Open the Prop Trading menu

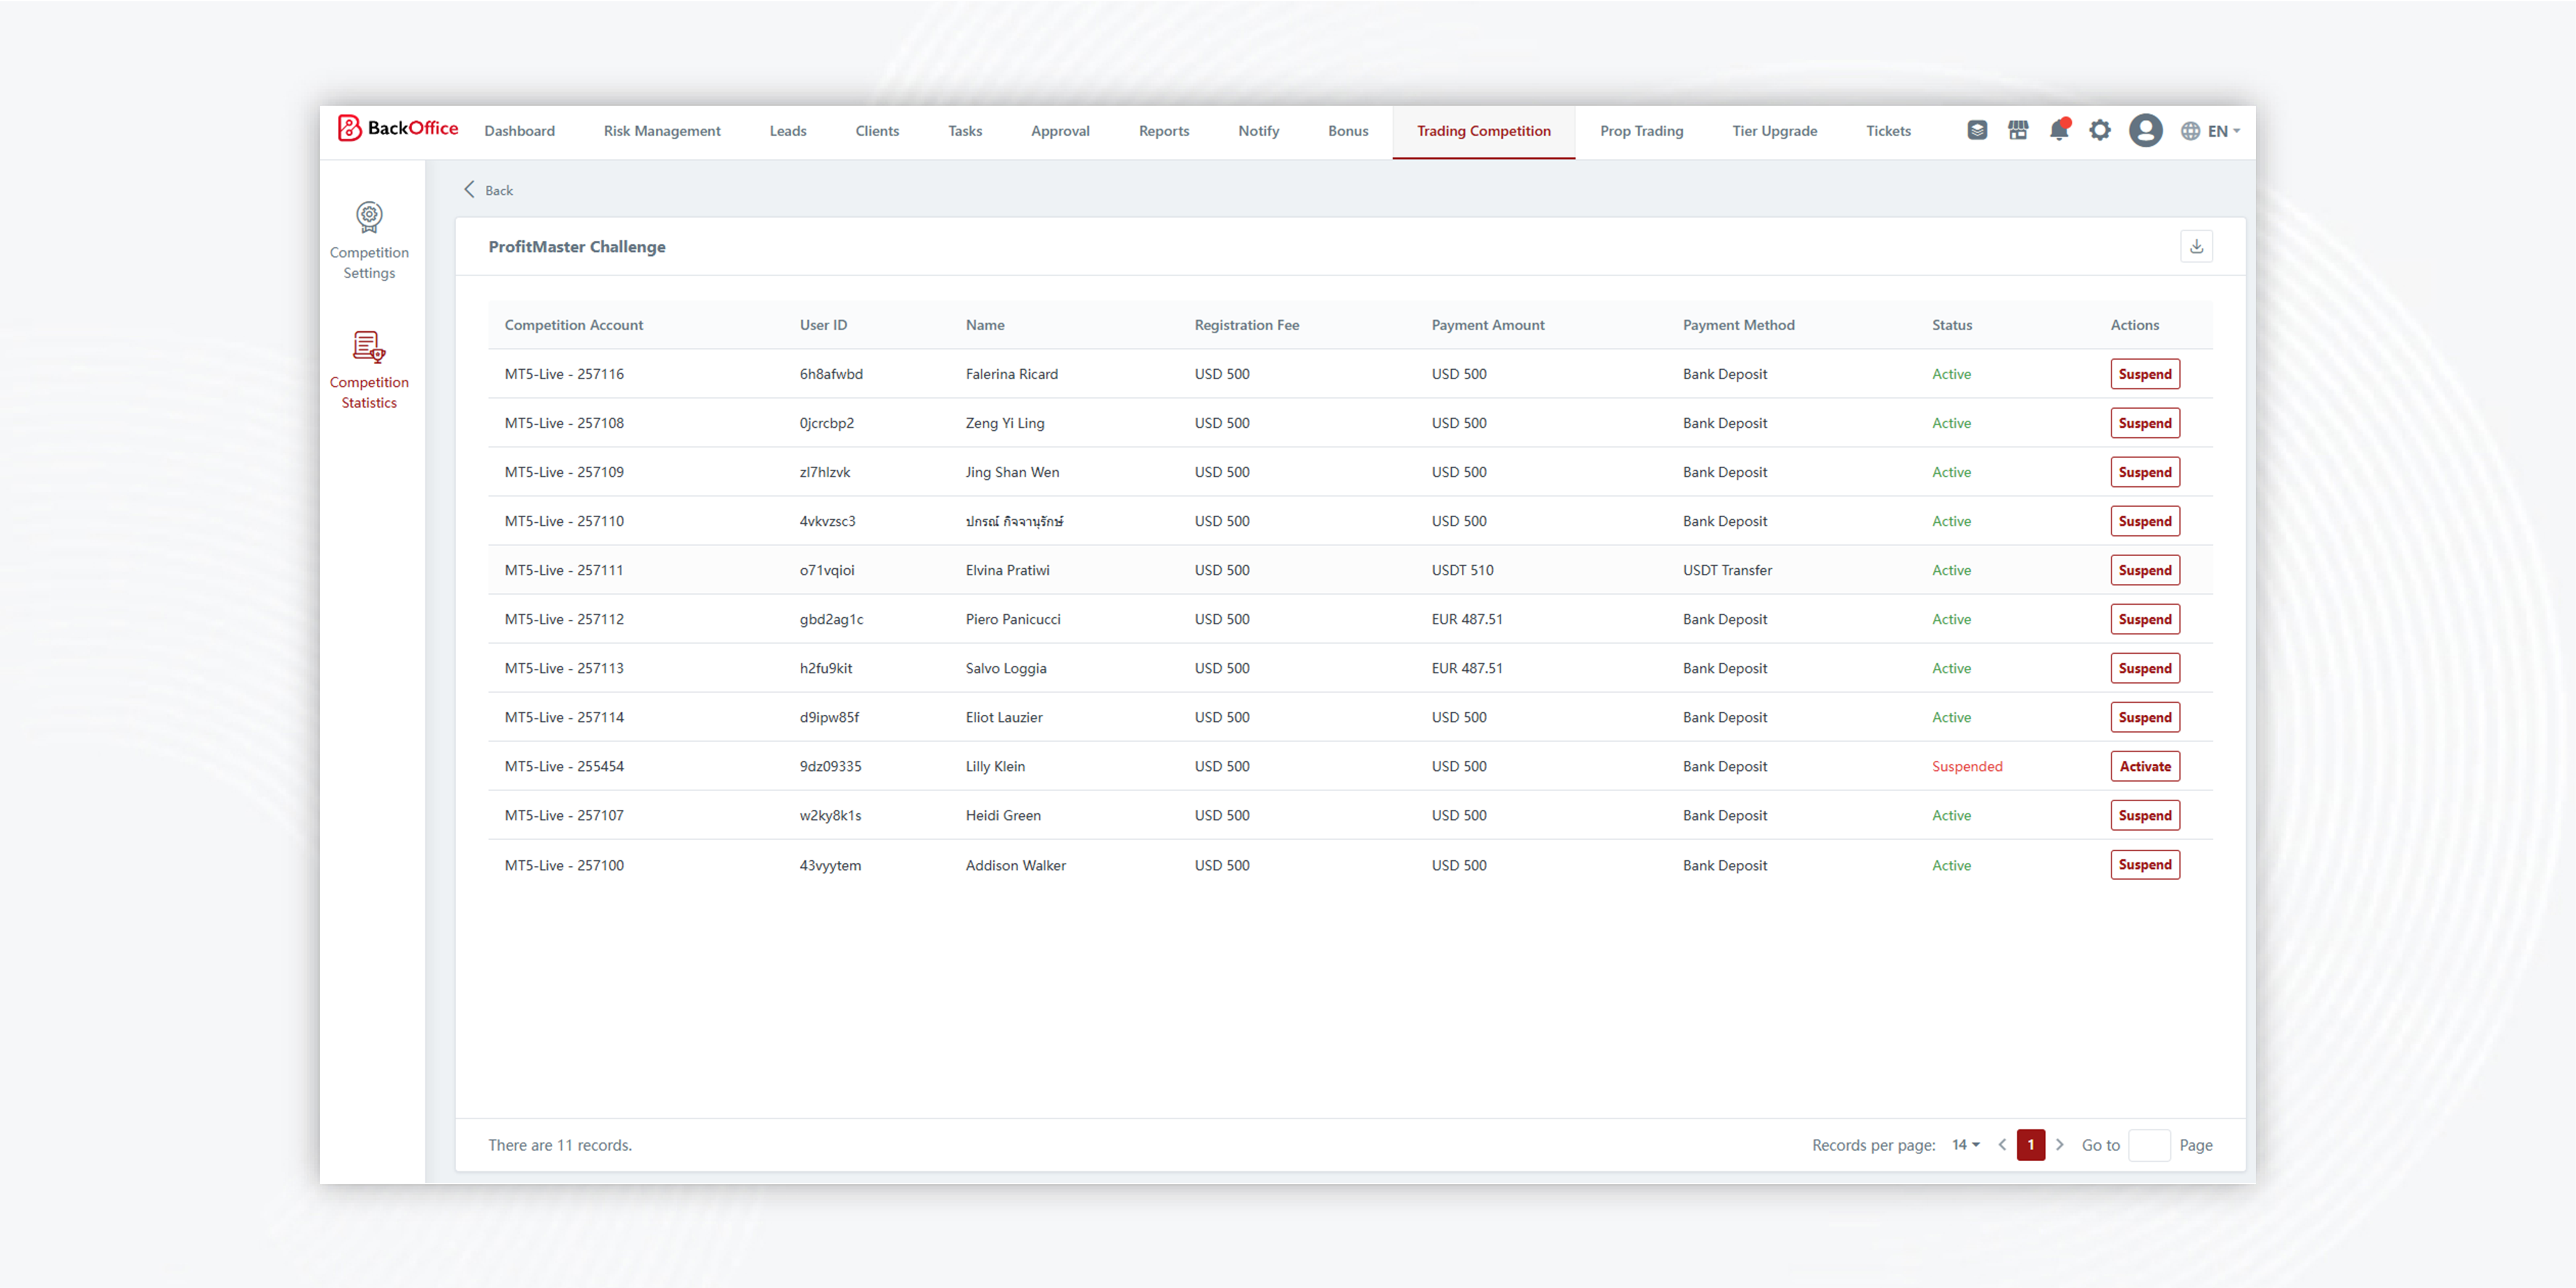1642,131
